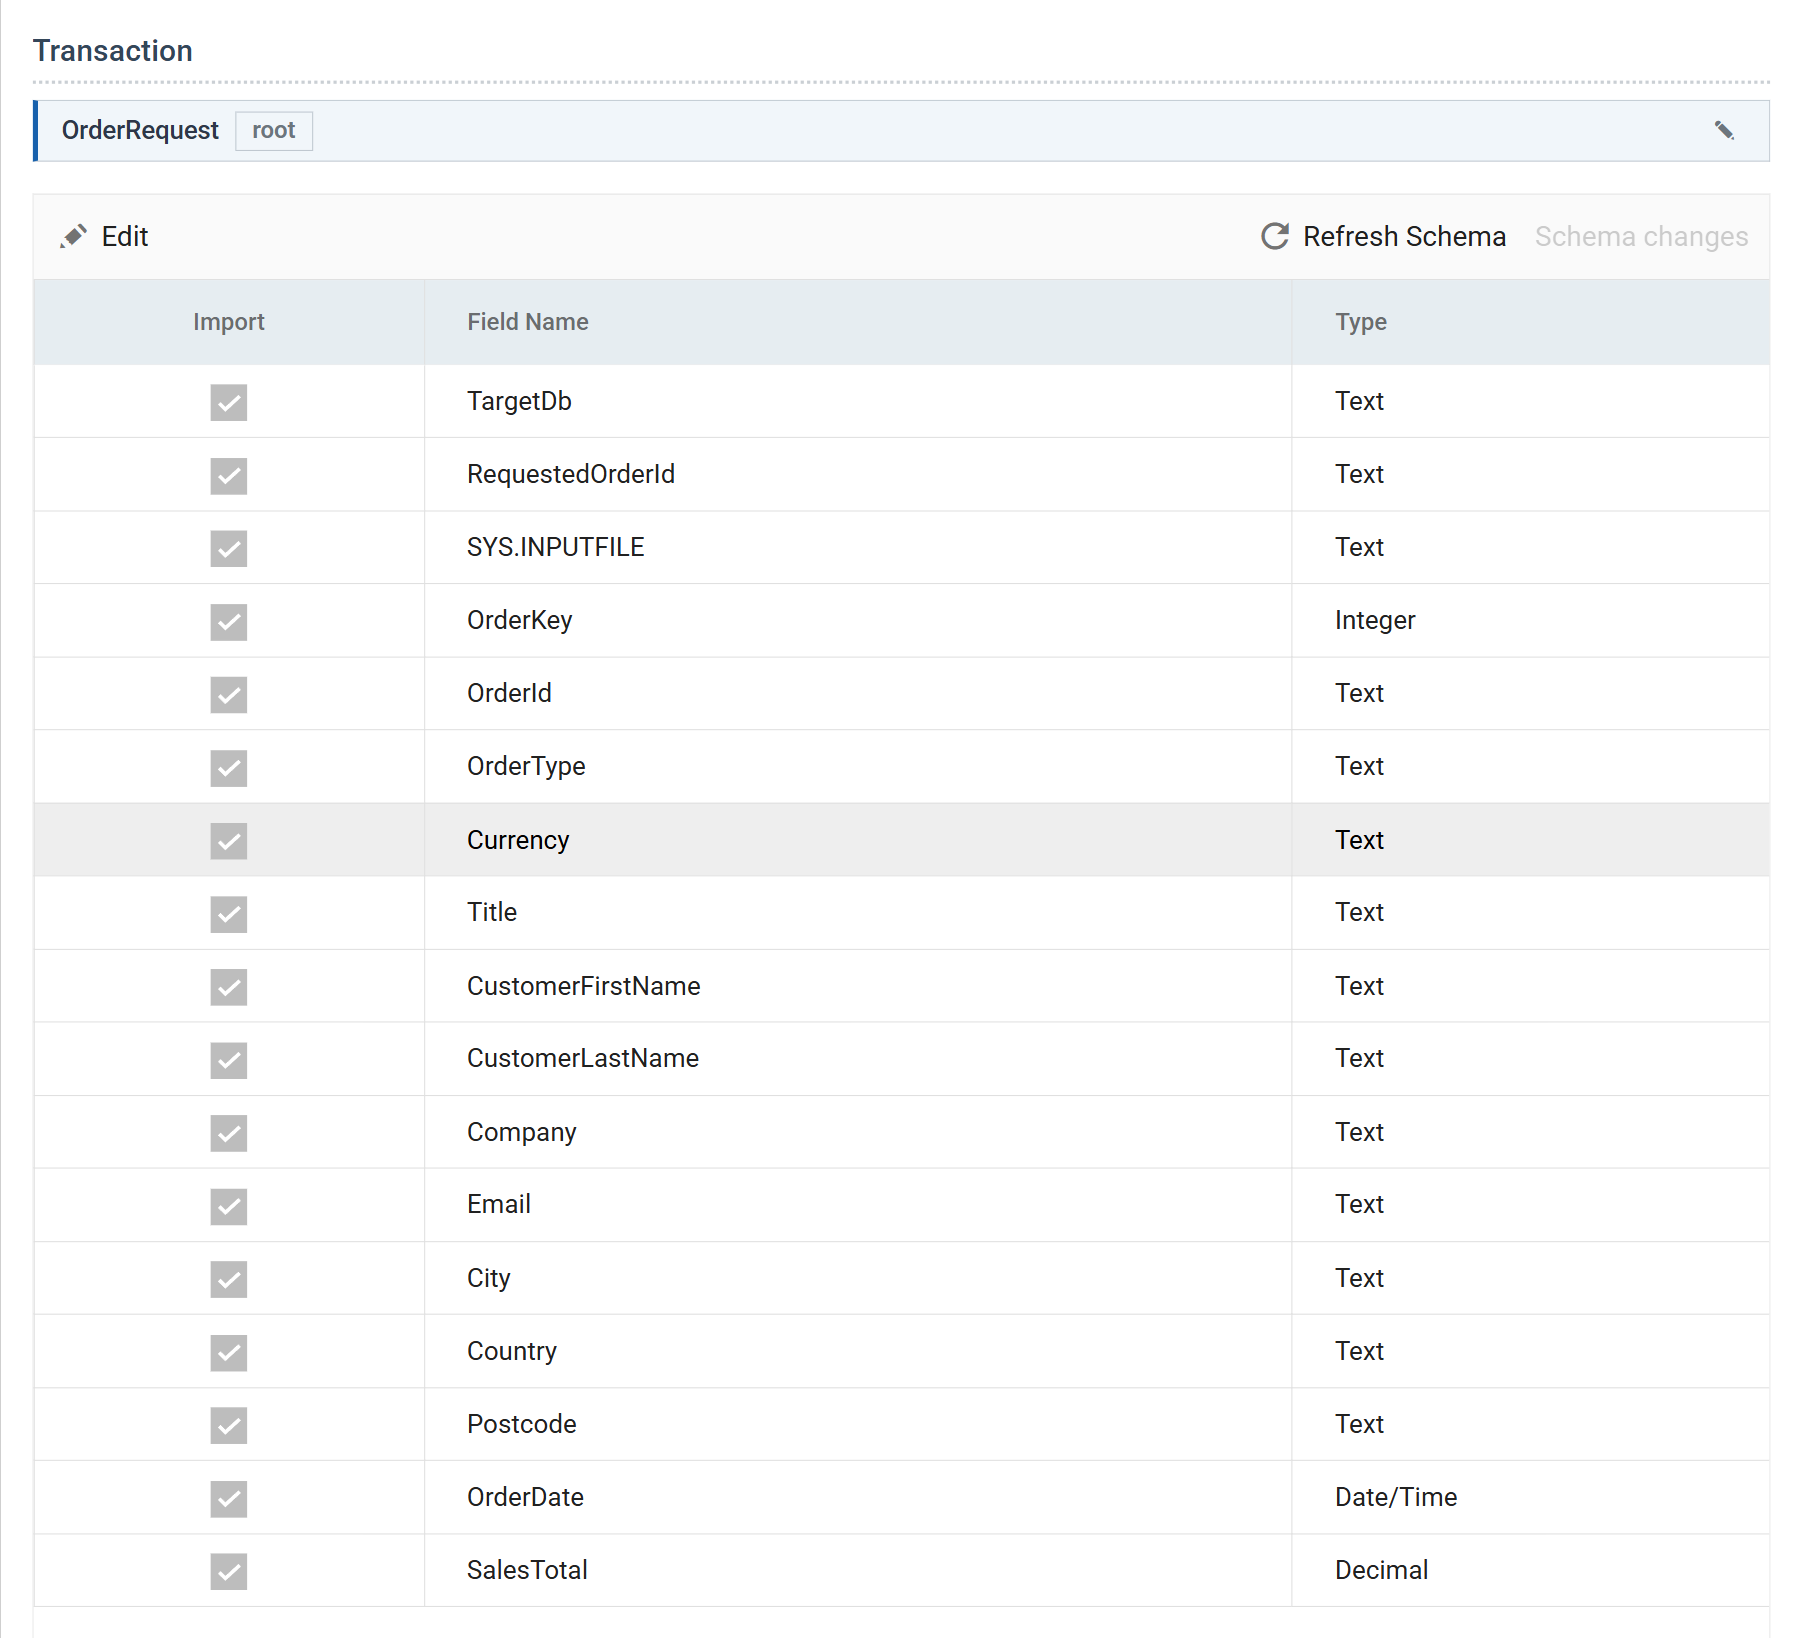
Task: Click the Text type in the TargetDb row
Action: [1359, 401]
